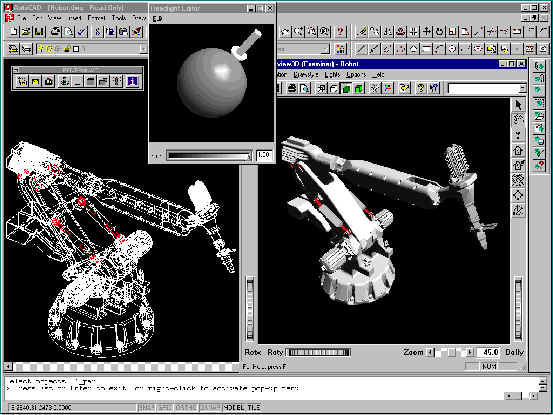The height and width of the screenshot is (415, 553).
Task: Toggle SNAP in the status bar
Action: (x=146, y=408)
